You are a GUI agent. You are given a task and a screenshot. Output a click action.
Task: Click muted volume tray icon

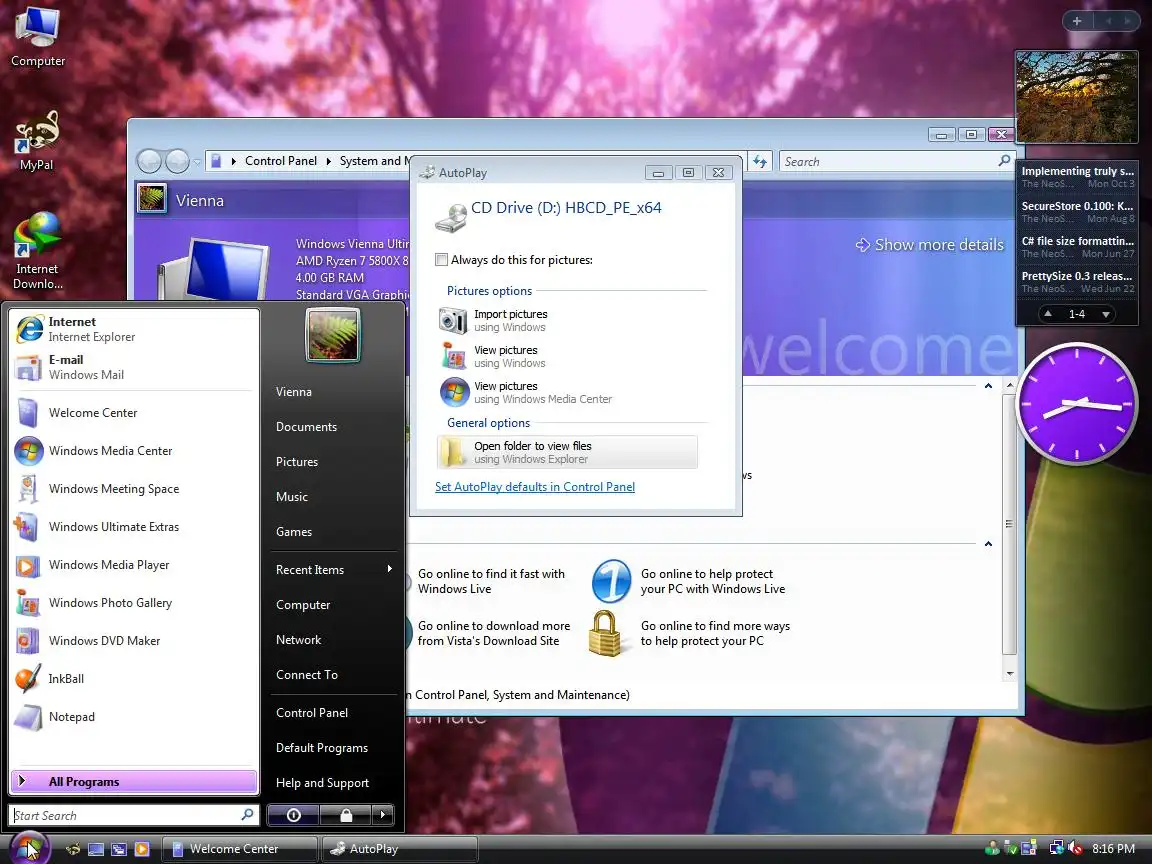click(1075, 849)
